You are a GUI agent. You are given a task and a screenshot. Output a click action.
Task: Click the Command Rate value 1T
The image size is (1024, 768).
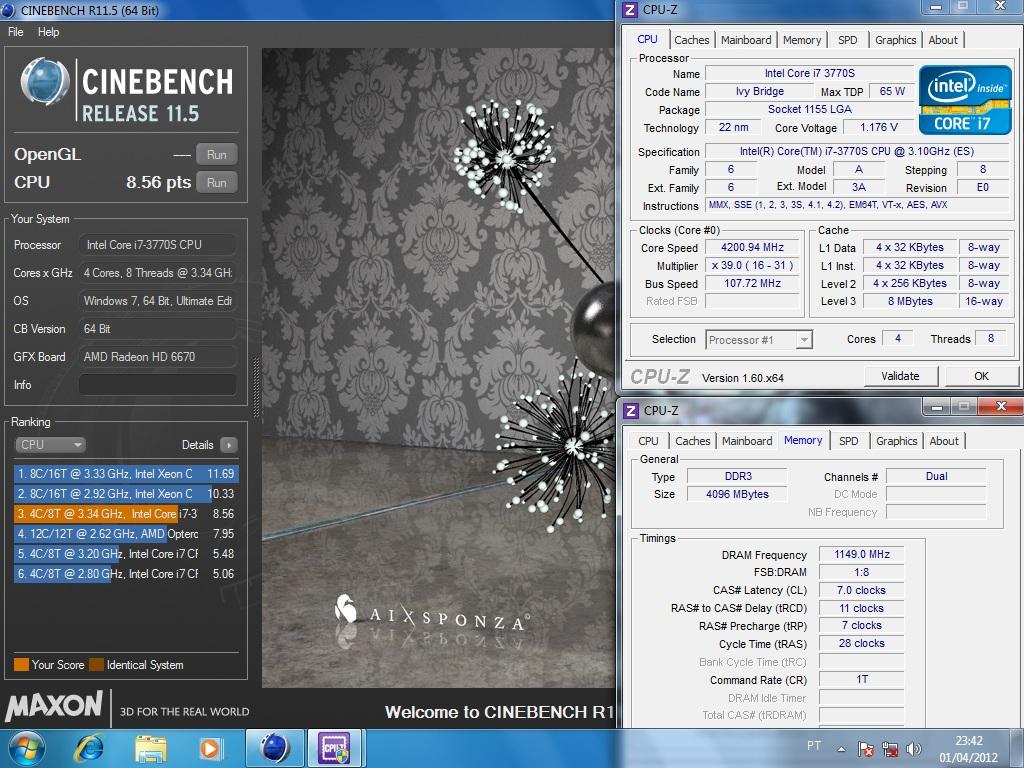tap(861, 680)
